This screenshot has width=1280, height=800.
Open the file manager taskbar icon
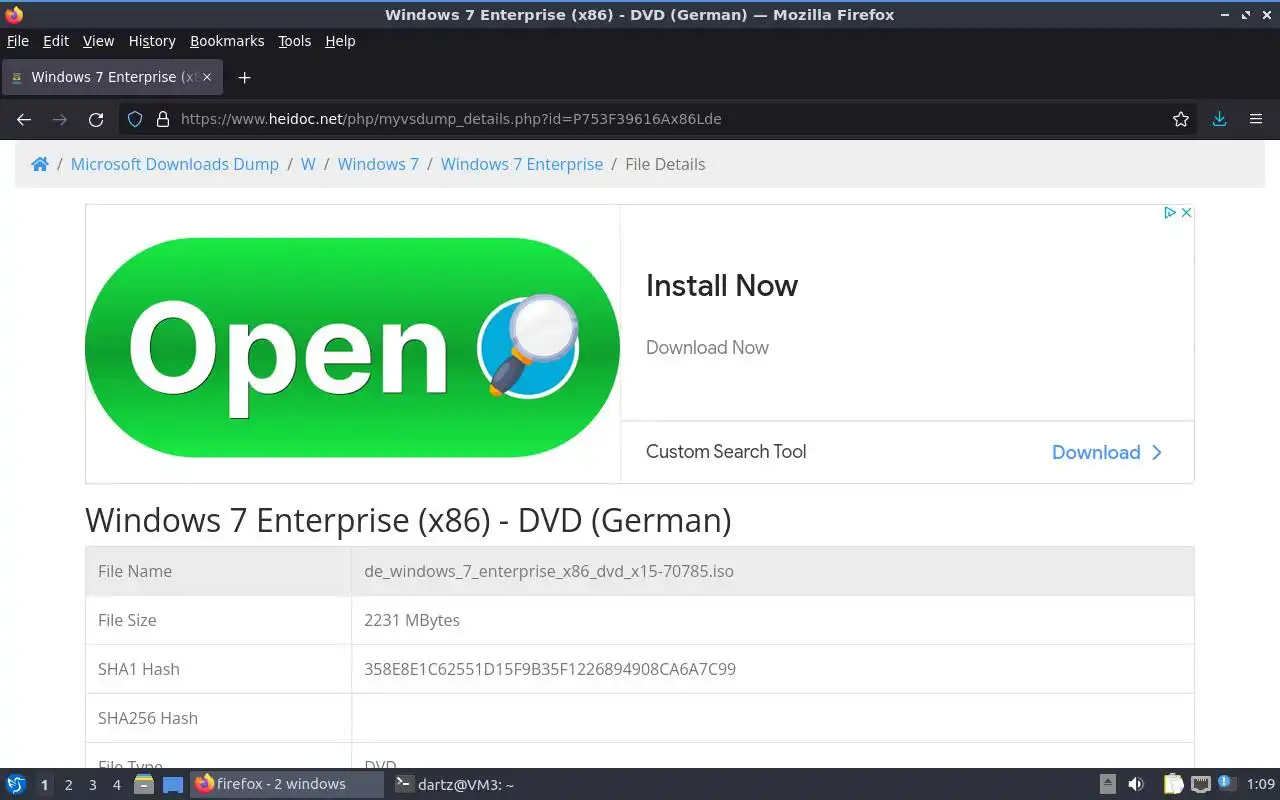(x=143, y=785)
